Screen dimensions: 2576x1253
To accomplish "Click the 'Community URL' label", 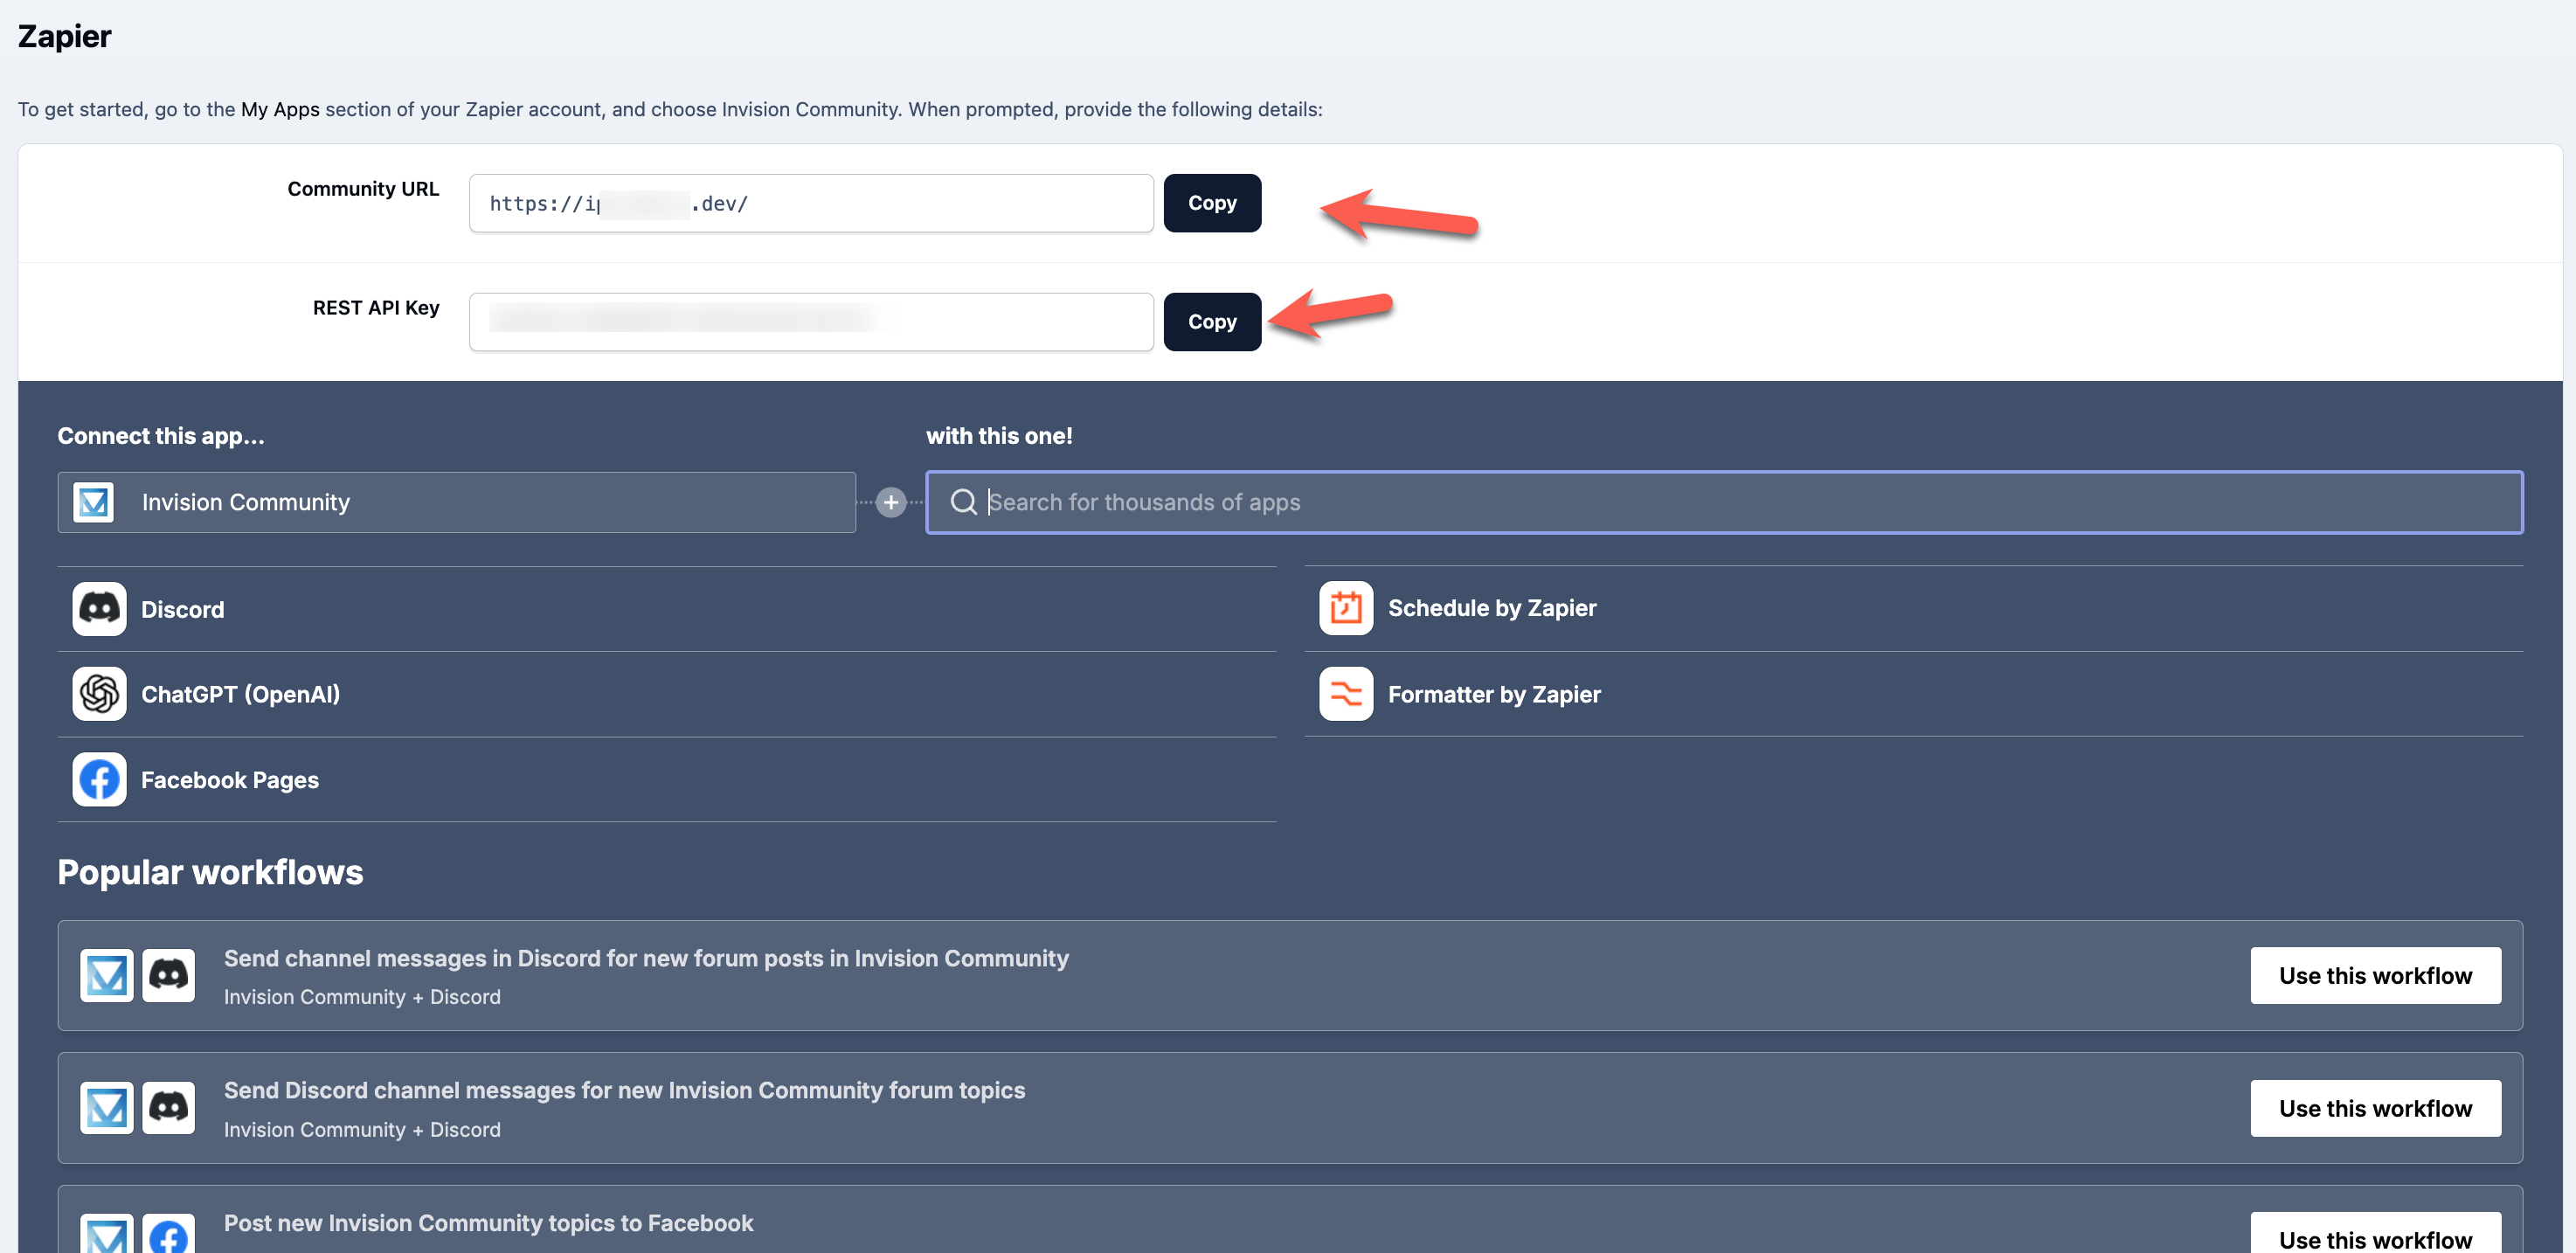I will [x=363, y=189].
